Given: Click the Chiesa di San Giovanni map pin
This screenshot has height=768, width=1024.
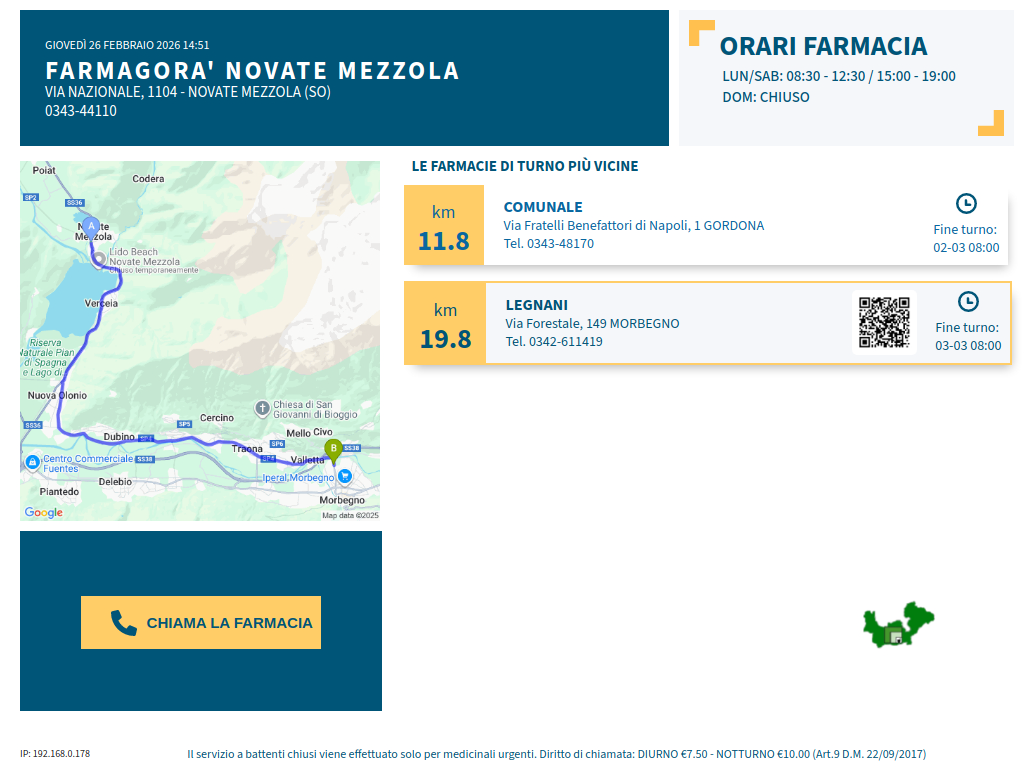Looking at the screenshot, I should coord(262,408).
